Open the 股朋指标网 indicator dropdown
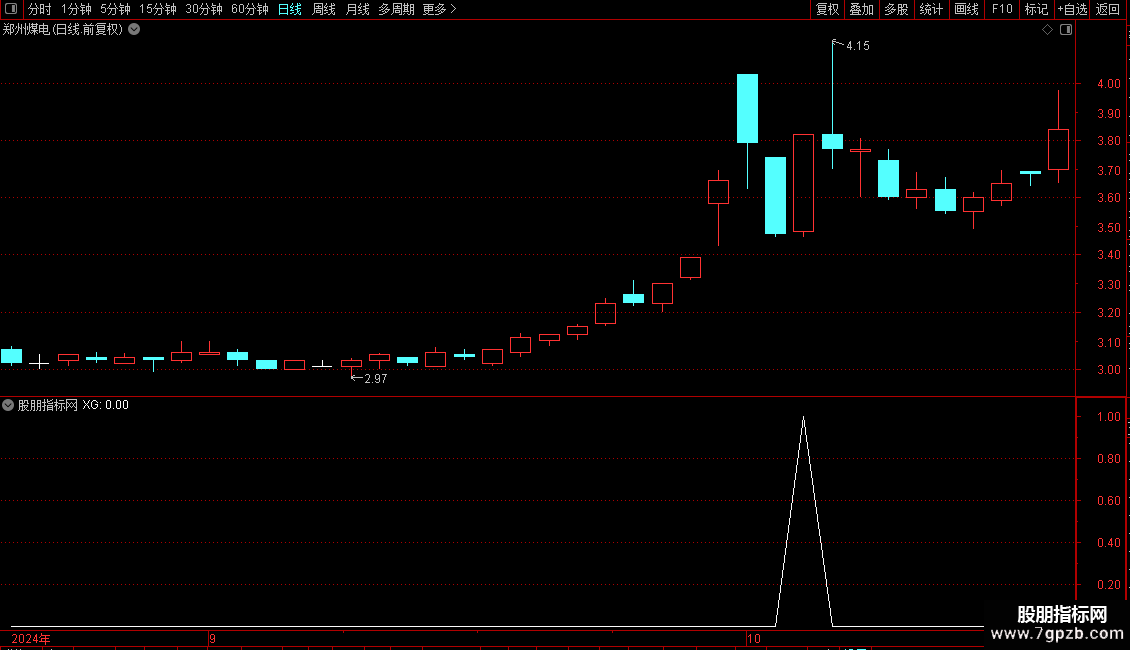This screenshot has width=1130, height=650. (8, 405)
